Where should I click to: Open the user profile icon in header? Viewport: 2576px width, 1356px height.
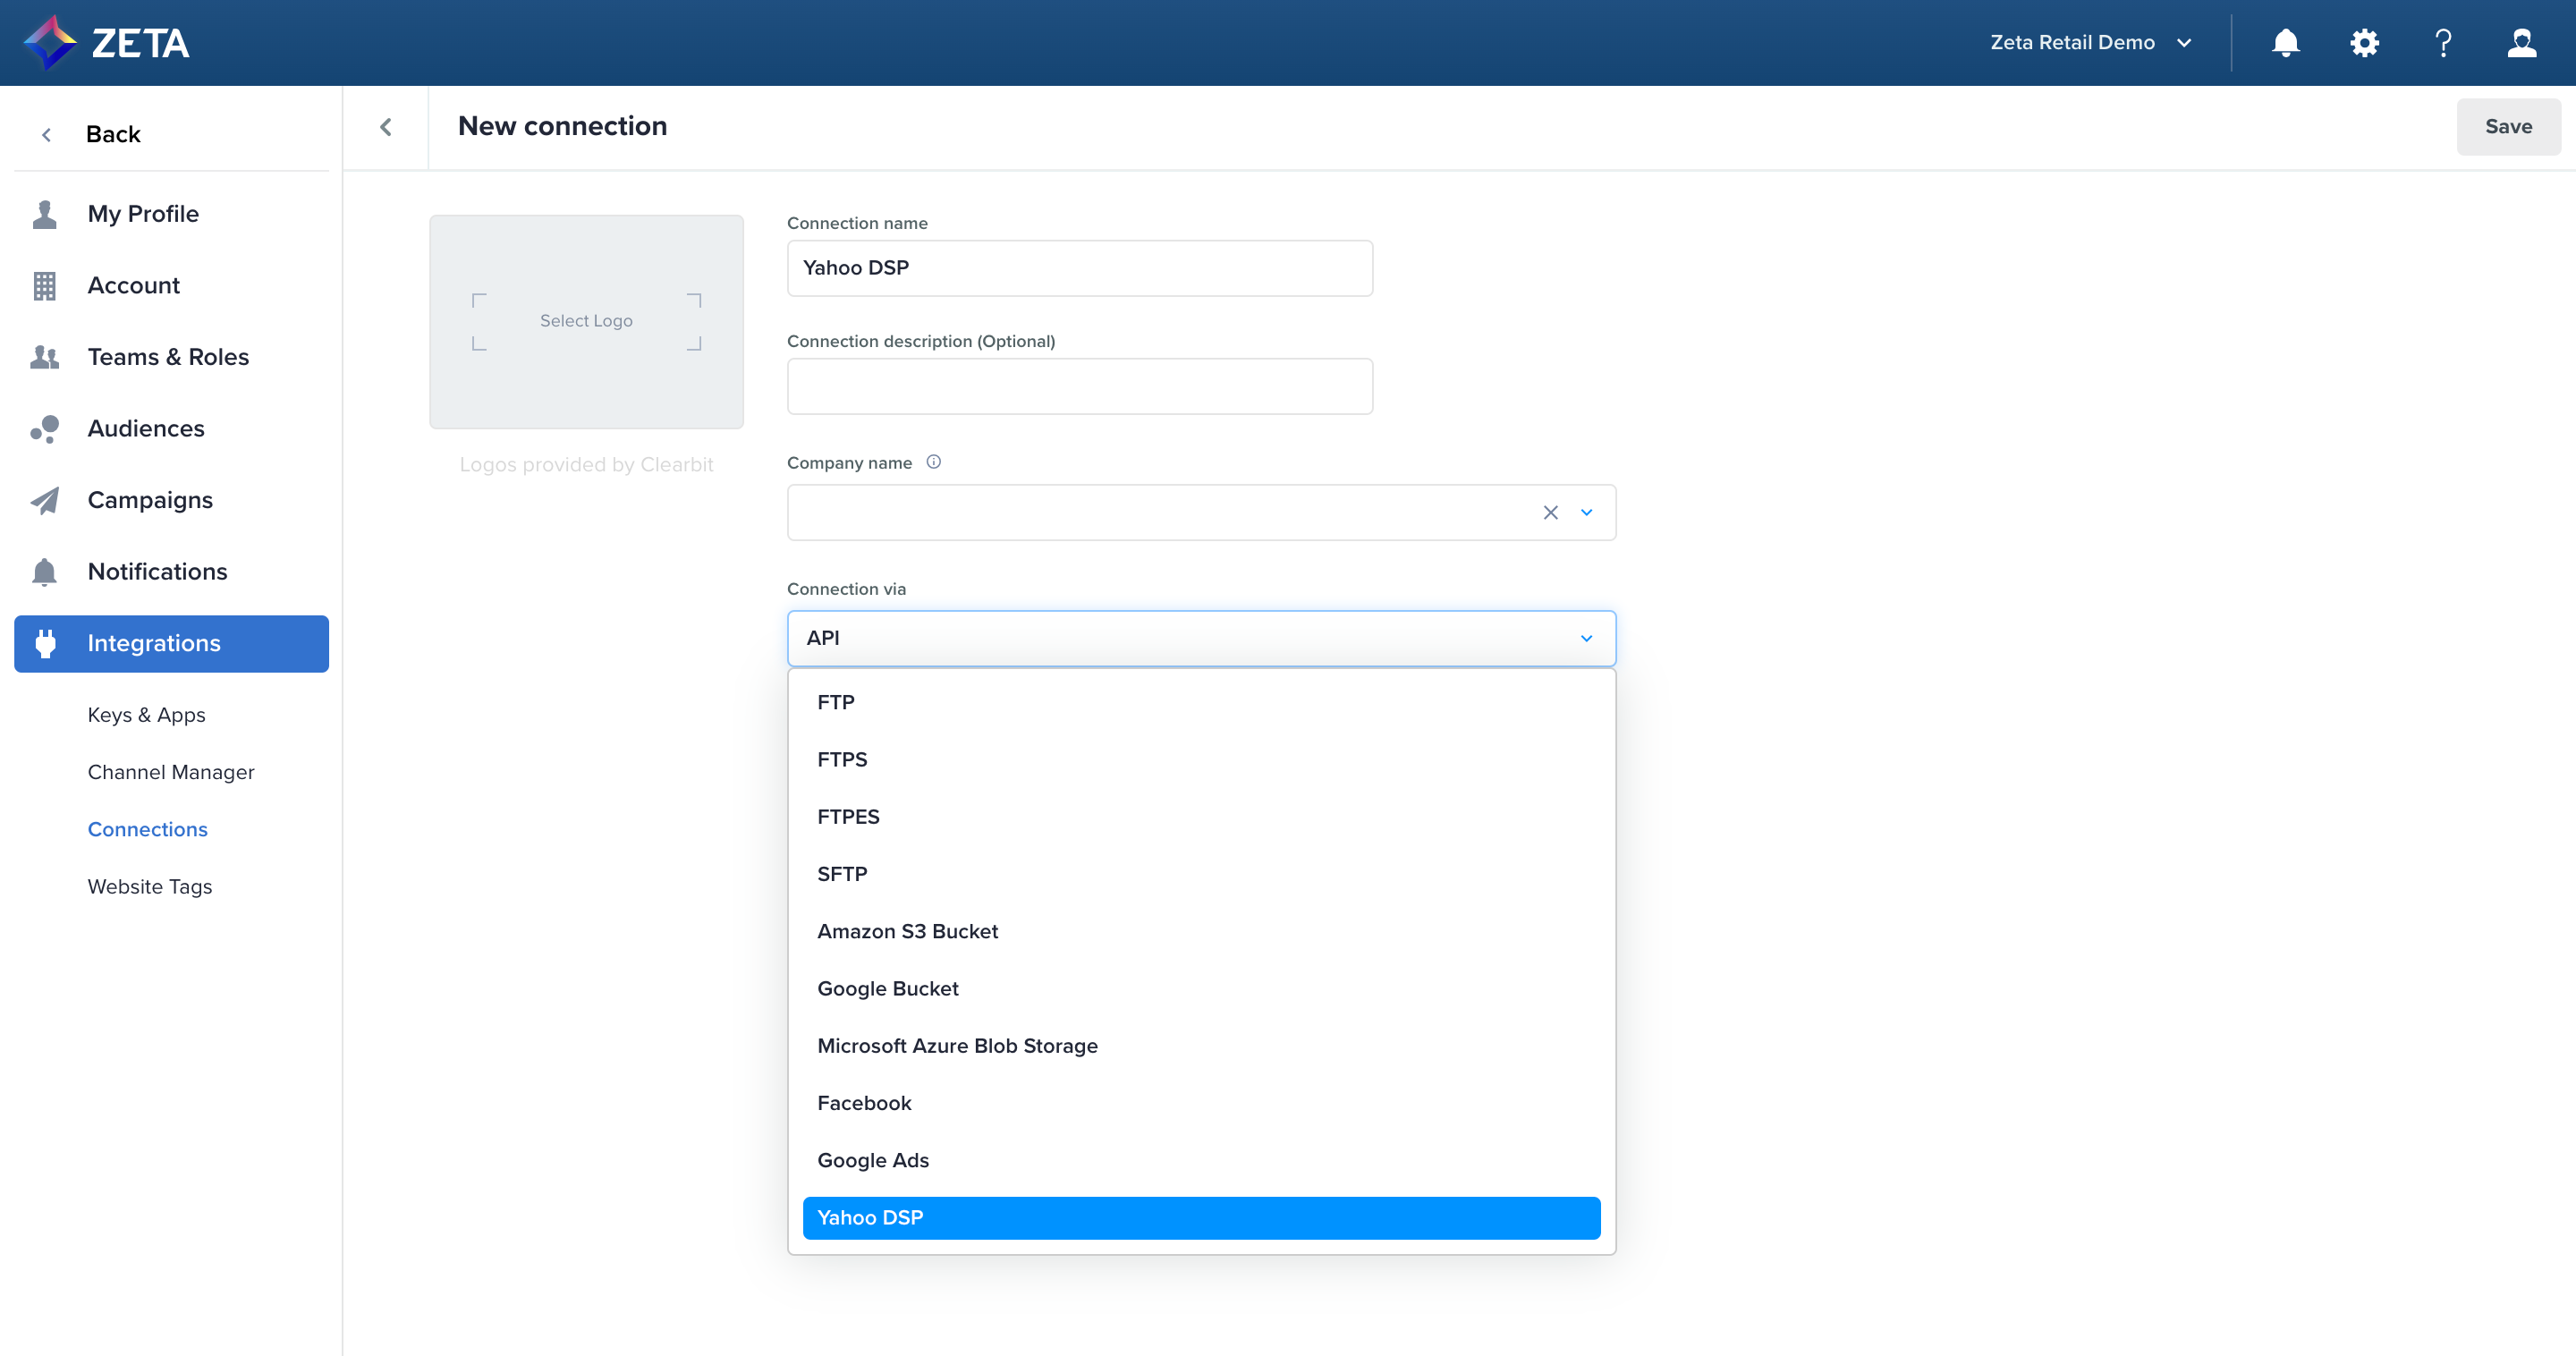(x=2521, y=43)
